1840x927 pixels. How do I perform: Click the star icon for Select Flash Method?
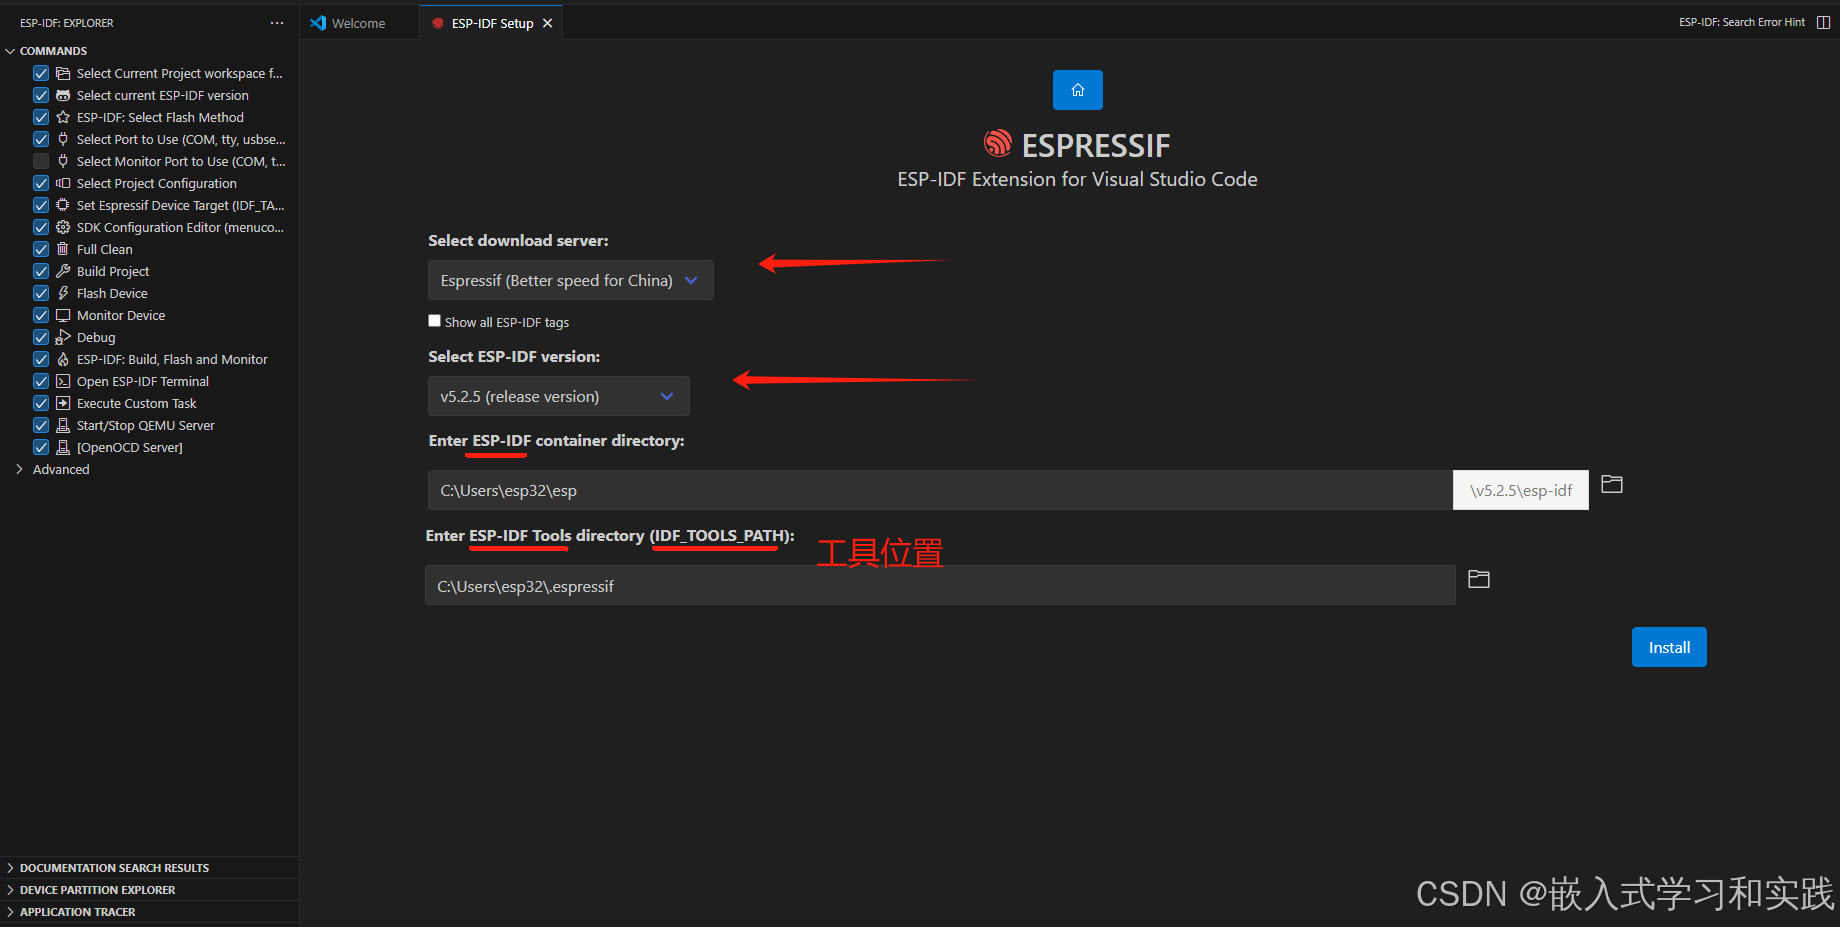click(x=63, y=117)
